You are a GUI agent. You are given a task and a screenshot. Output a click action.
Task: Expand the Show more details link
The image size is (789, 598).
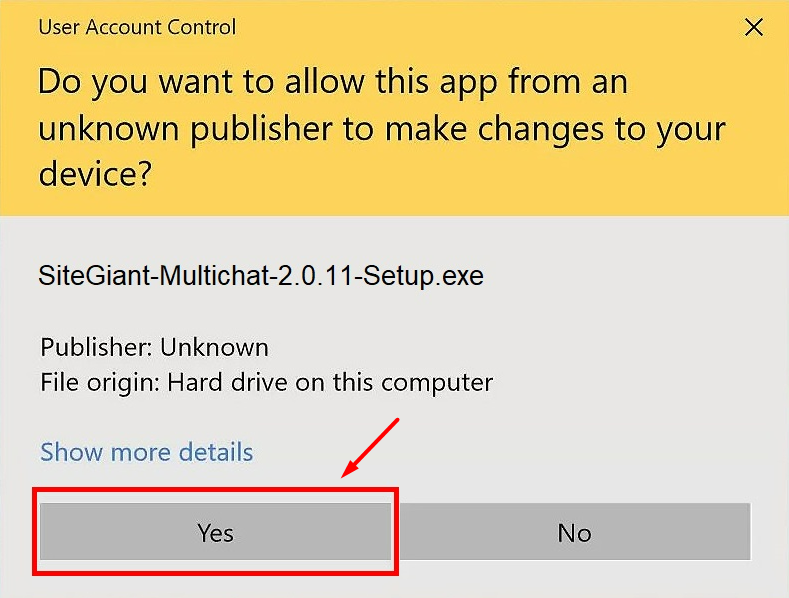(146, 452)
